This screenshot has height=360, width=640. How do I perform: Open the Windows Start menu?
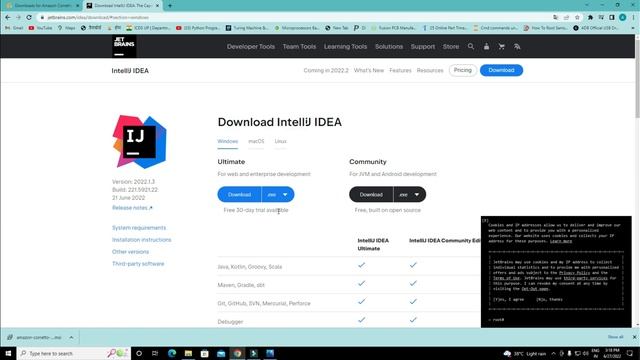point(8,353)
